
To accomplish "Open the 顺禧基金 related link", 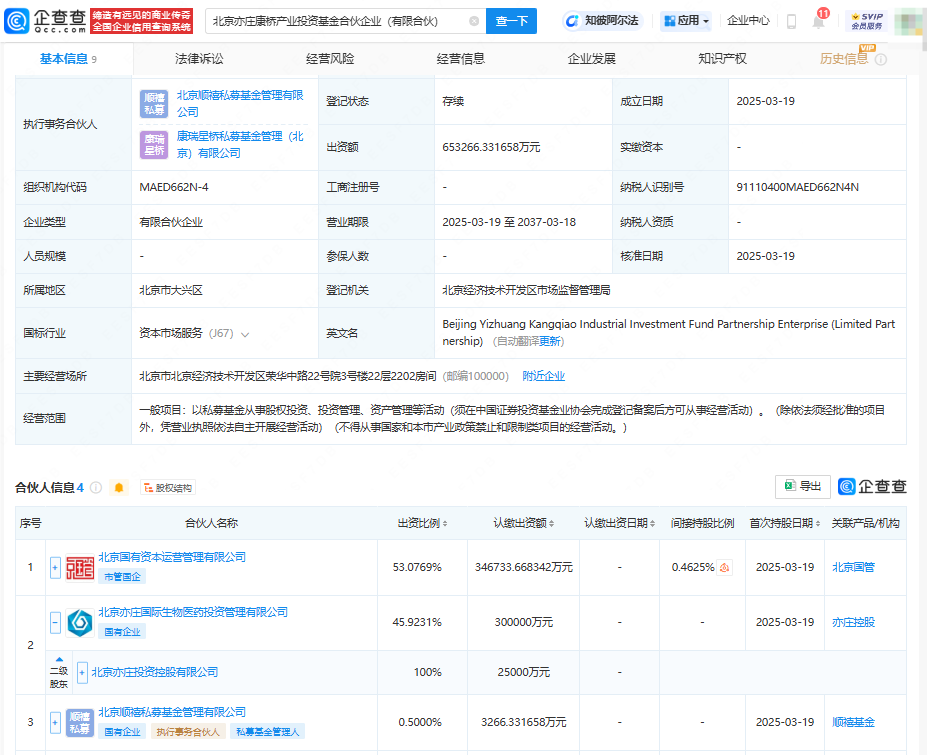I will coord(853,722).
